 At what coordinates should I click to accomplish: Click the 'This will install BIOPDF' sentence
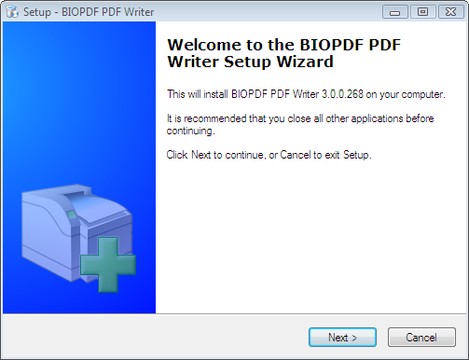306,94
